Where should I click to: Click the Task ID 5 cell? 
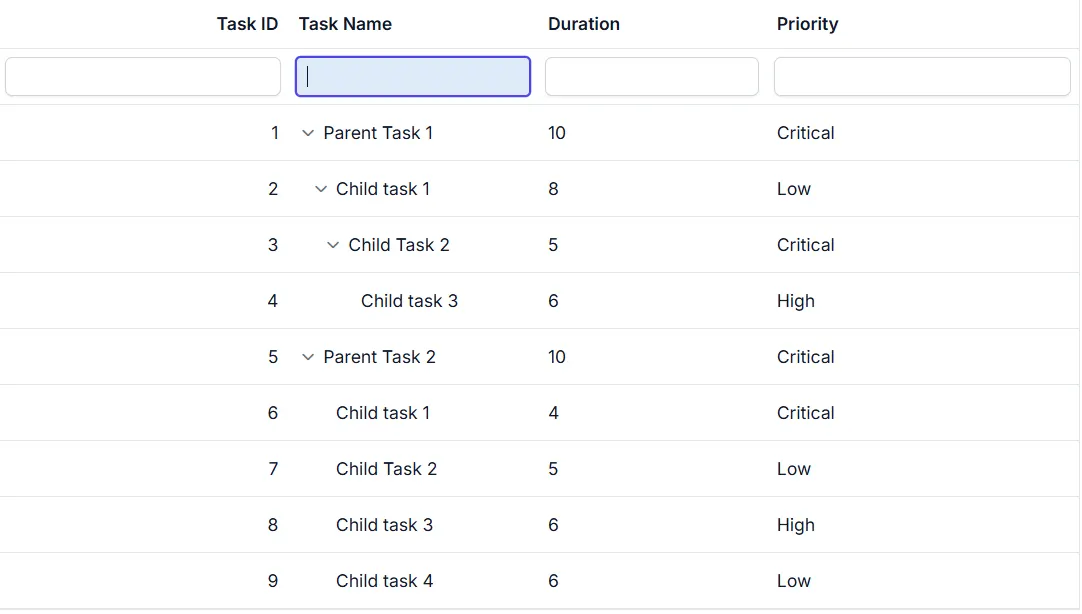point(273,357)
